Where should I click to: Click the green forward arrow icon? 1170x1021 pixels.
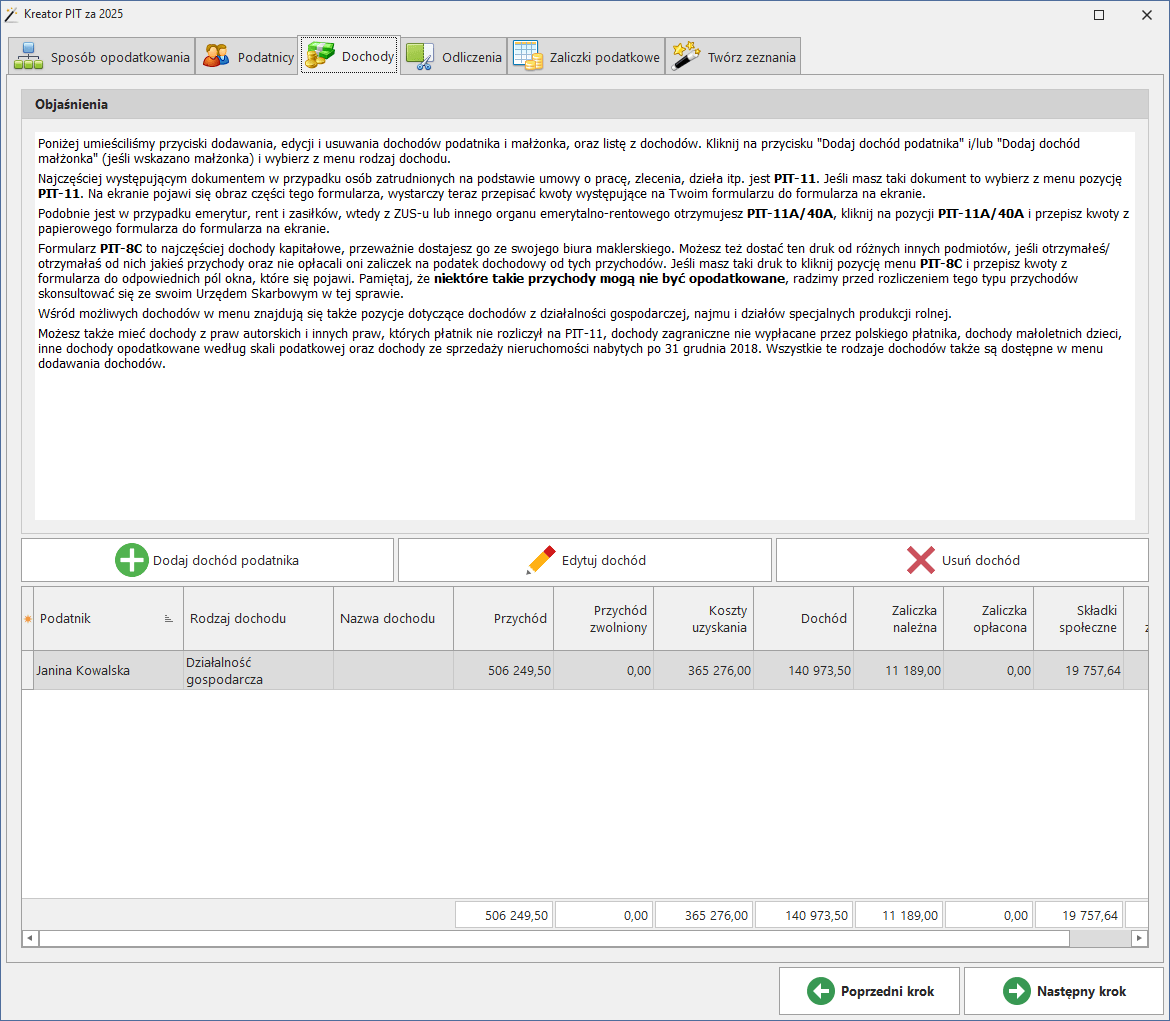coord(1016,991)
